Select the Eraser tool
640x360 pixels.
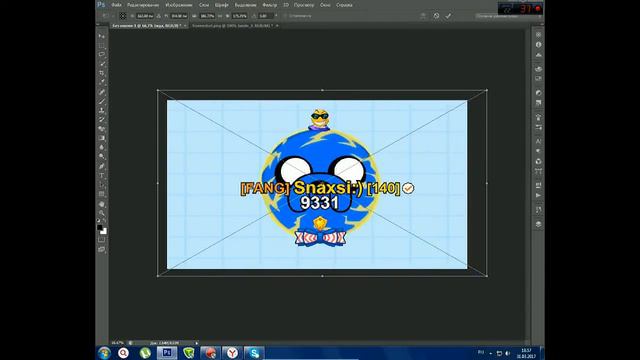click(x=101, y=129)
